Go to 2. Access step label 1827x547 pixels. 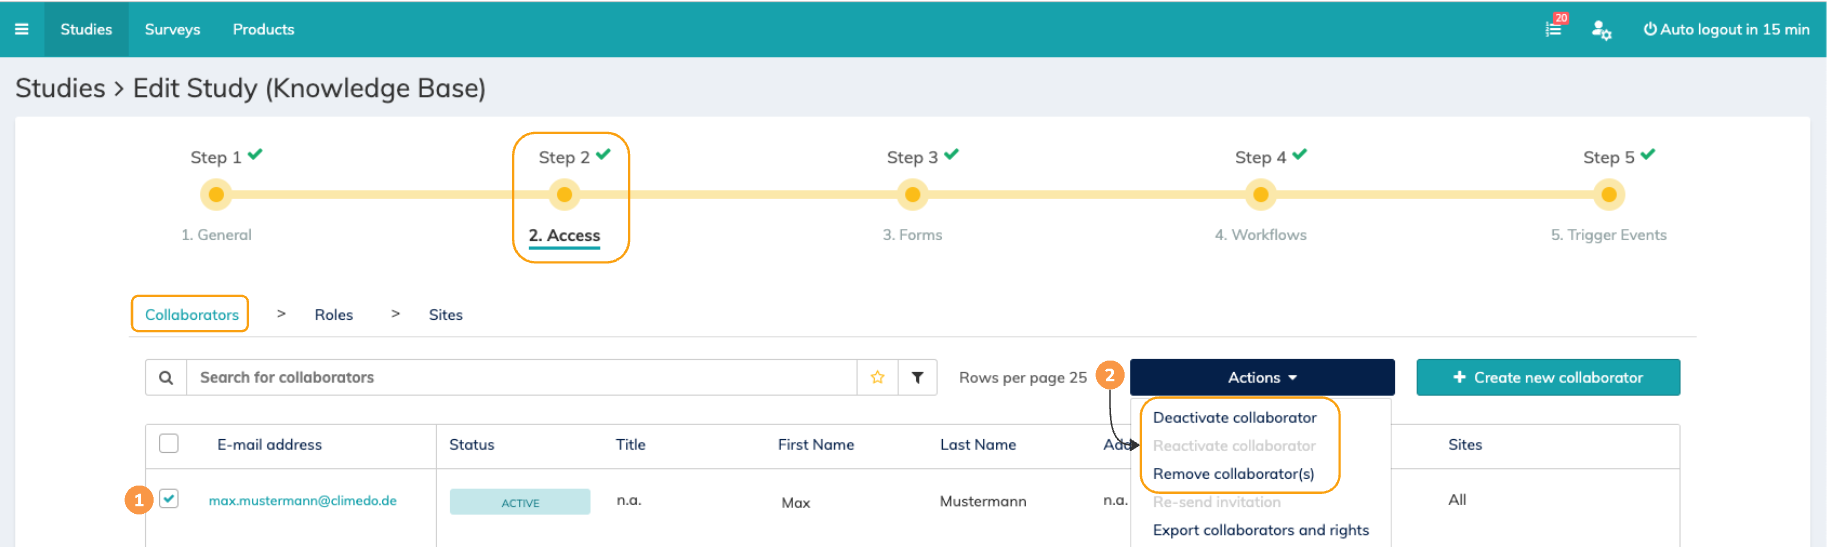coord(564,236)
